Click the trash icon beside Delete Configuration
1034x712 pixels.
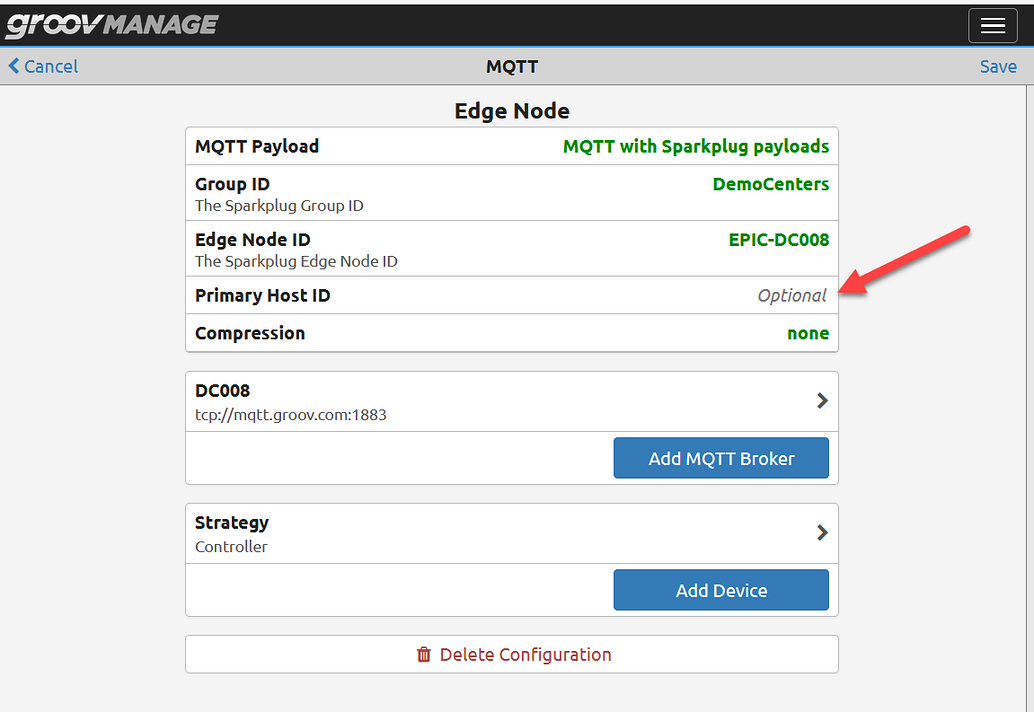[x=426, y=654]
